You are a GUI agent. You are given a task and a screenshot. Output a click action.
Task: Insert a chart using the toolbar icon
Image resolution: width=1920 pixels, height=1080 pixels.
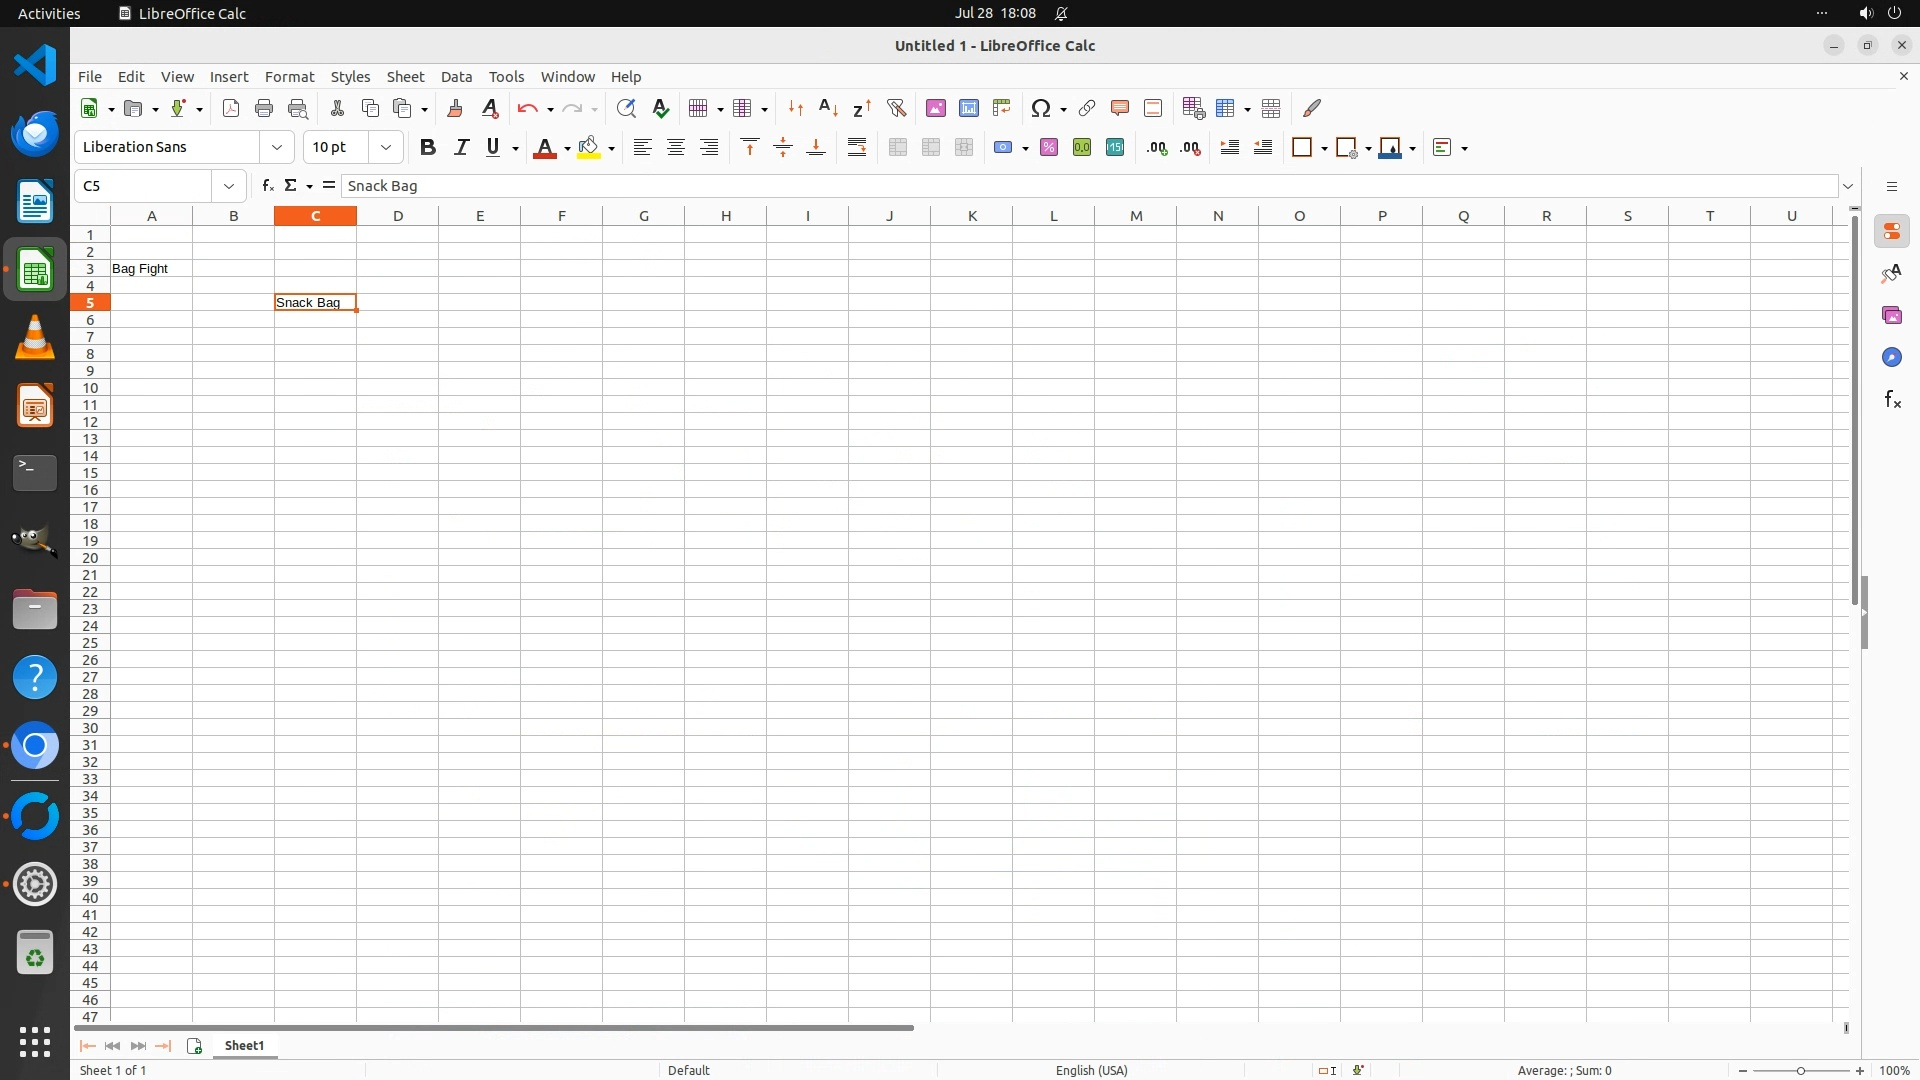968,108
